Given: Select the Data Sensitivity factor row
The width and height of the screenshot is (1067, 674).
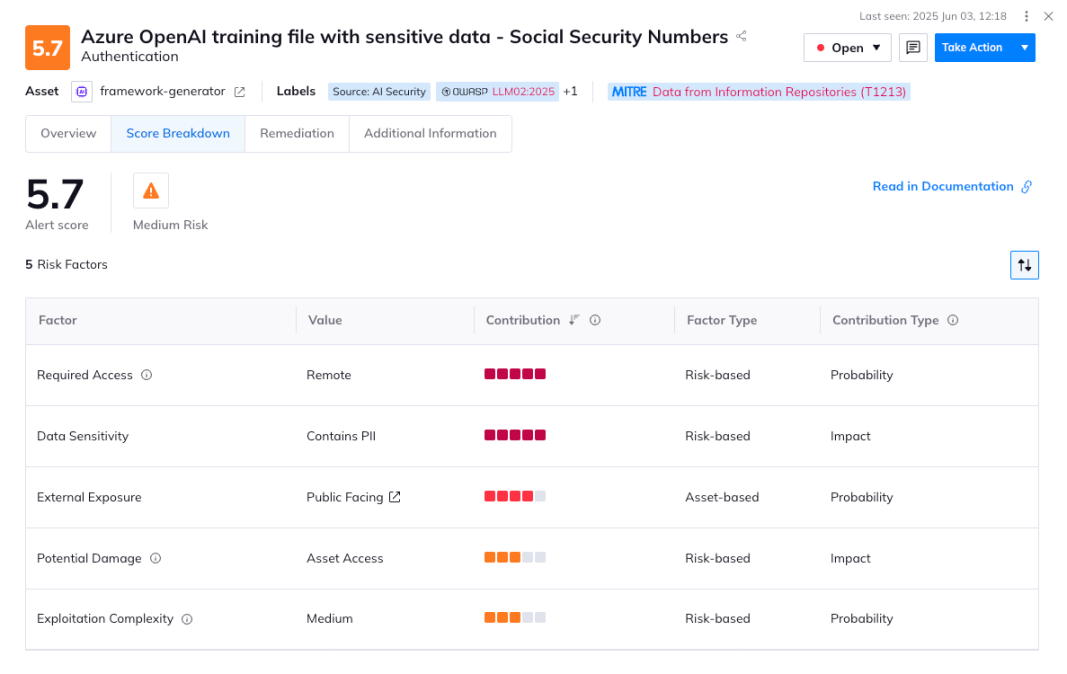Looking at the screenshot, I should (x=532, y=436).
